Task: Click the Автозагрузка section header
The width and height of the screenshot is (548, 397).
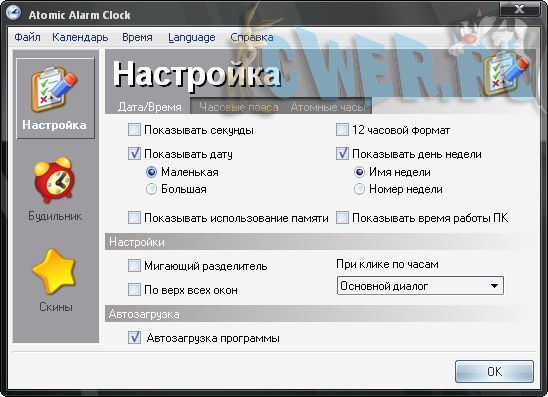Action: 320,314
